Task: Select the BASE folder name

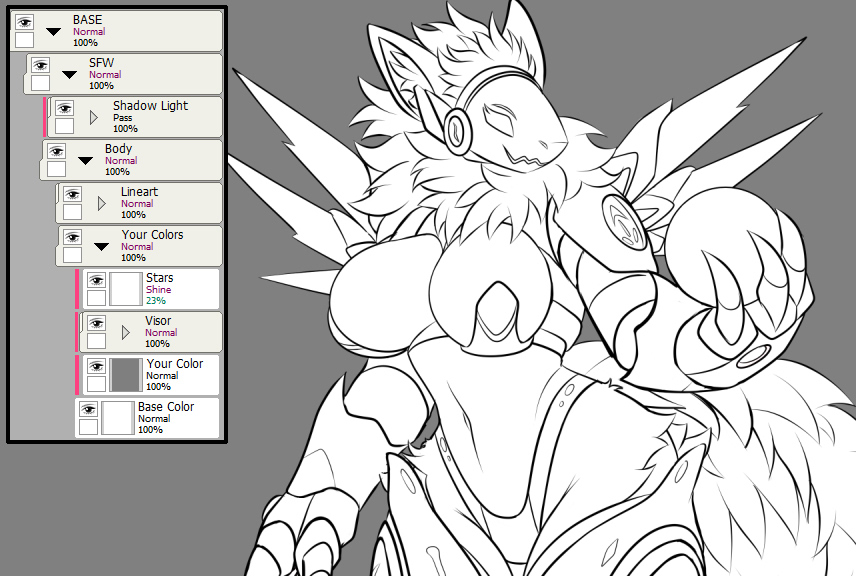Action: pos(87,20)
